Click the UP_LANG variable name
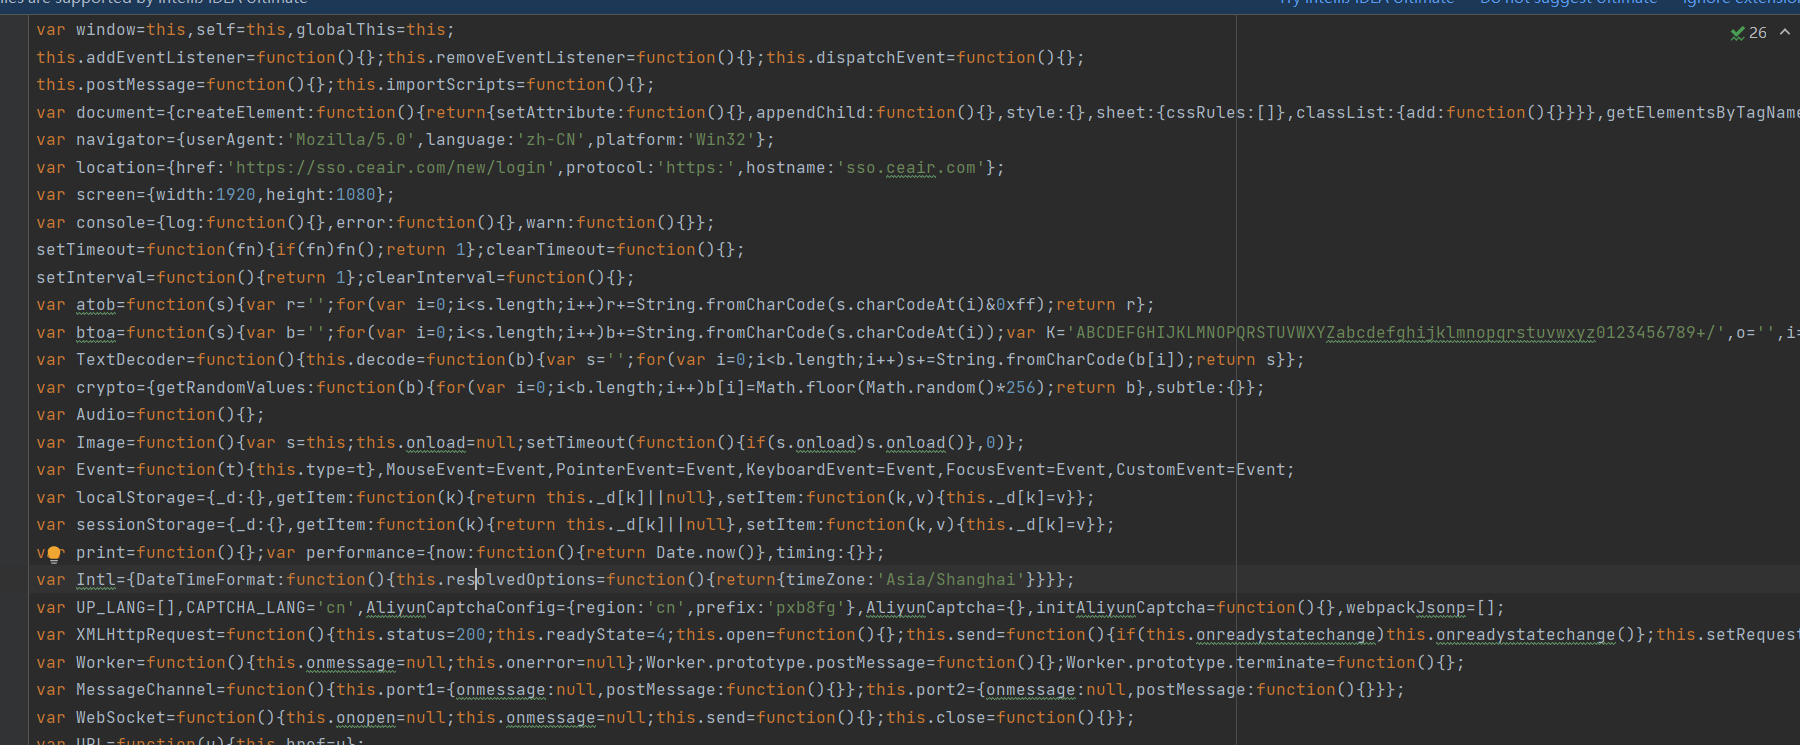The image size is (1800, 745). point(111,608)
